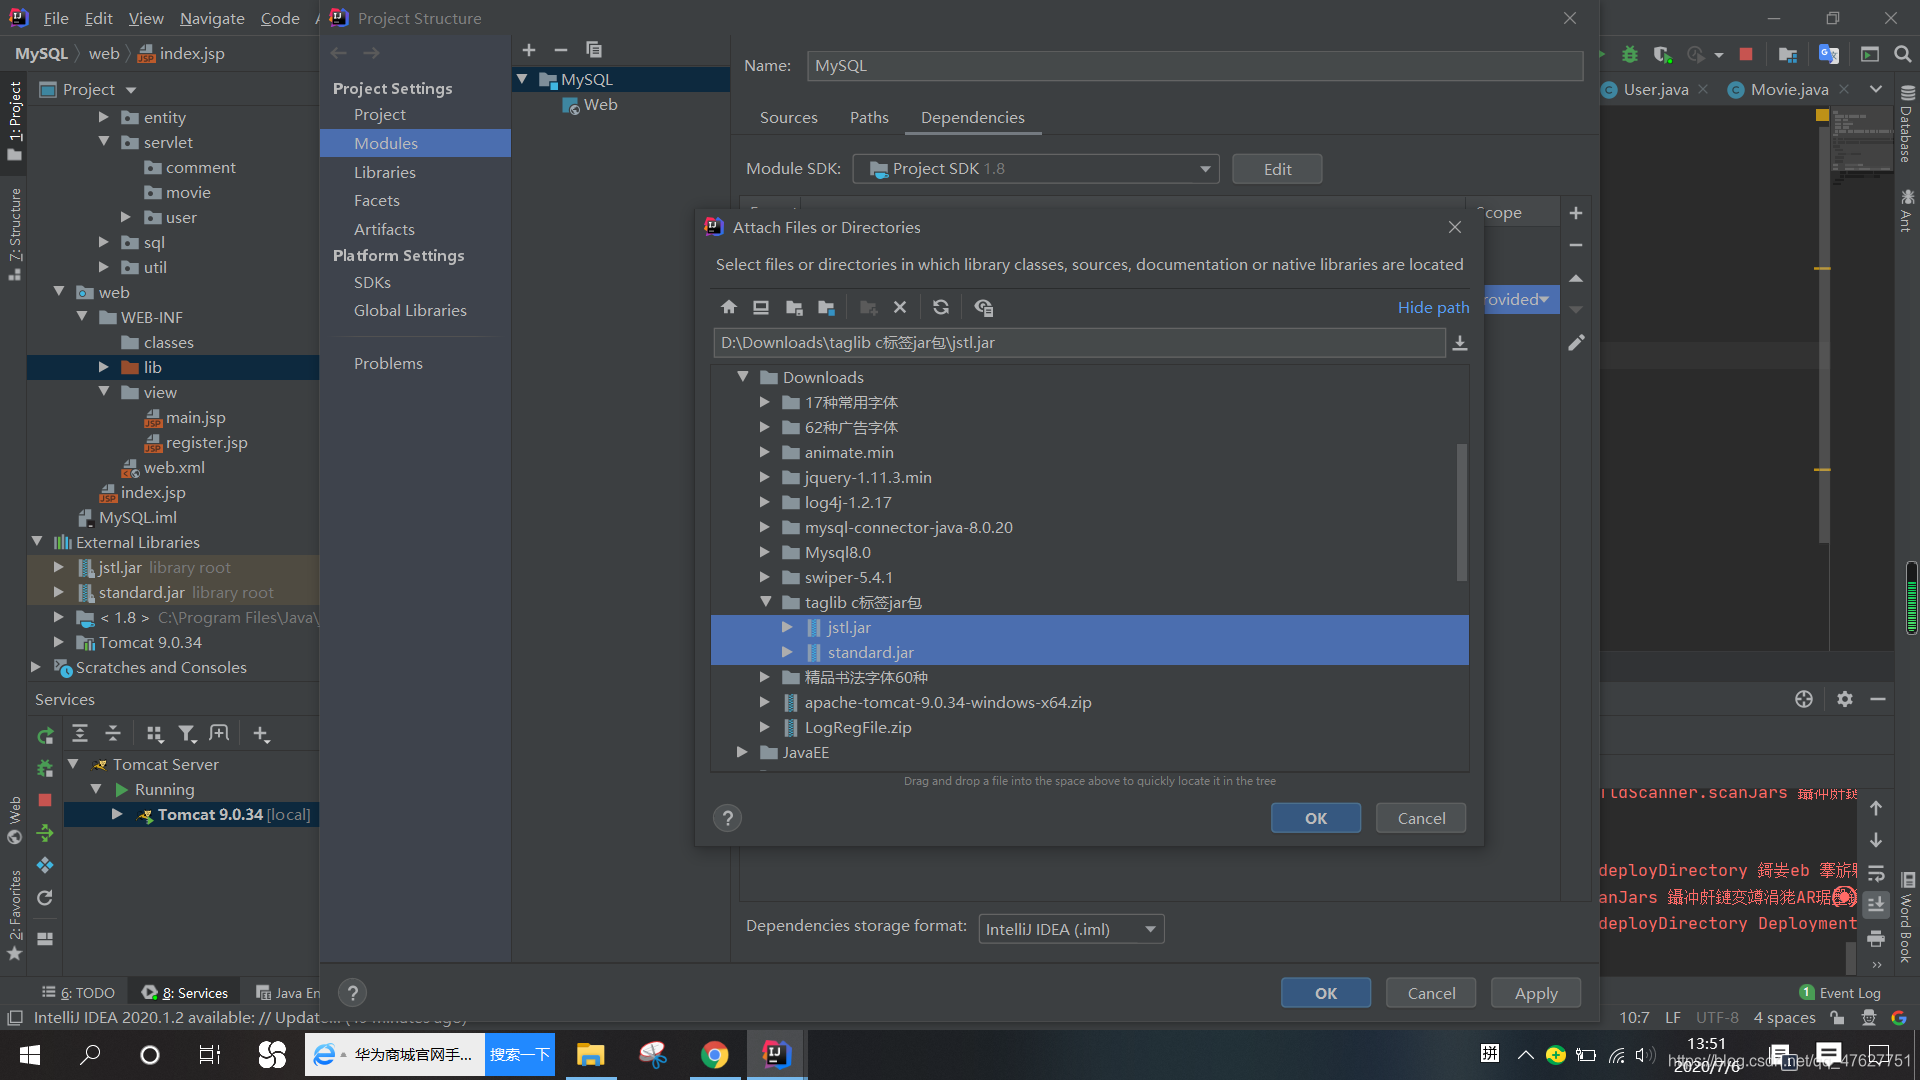
Task: Click the refresh/reload directory icon
Action: point(940,307)
